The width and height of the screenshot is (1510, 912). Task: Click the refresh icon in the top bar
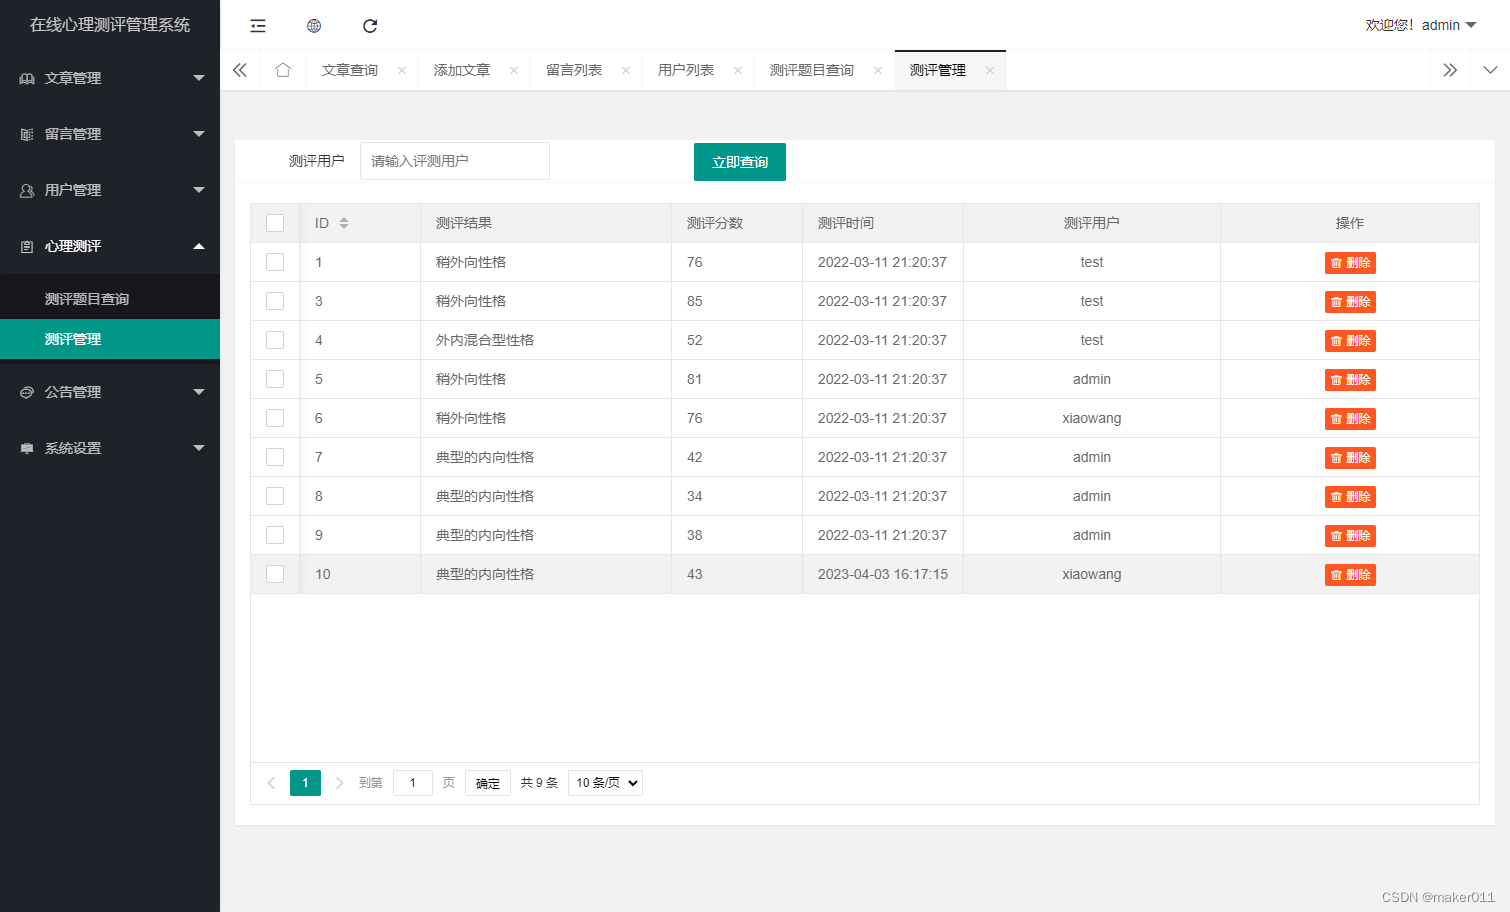(x=370, y=26)
